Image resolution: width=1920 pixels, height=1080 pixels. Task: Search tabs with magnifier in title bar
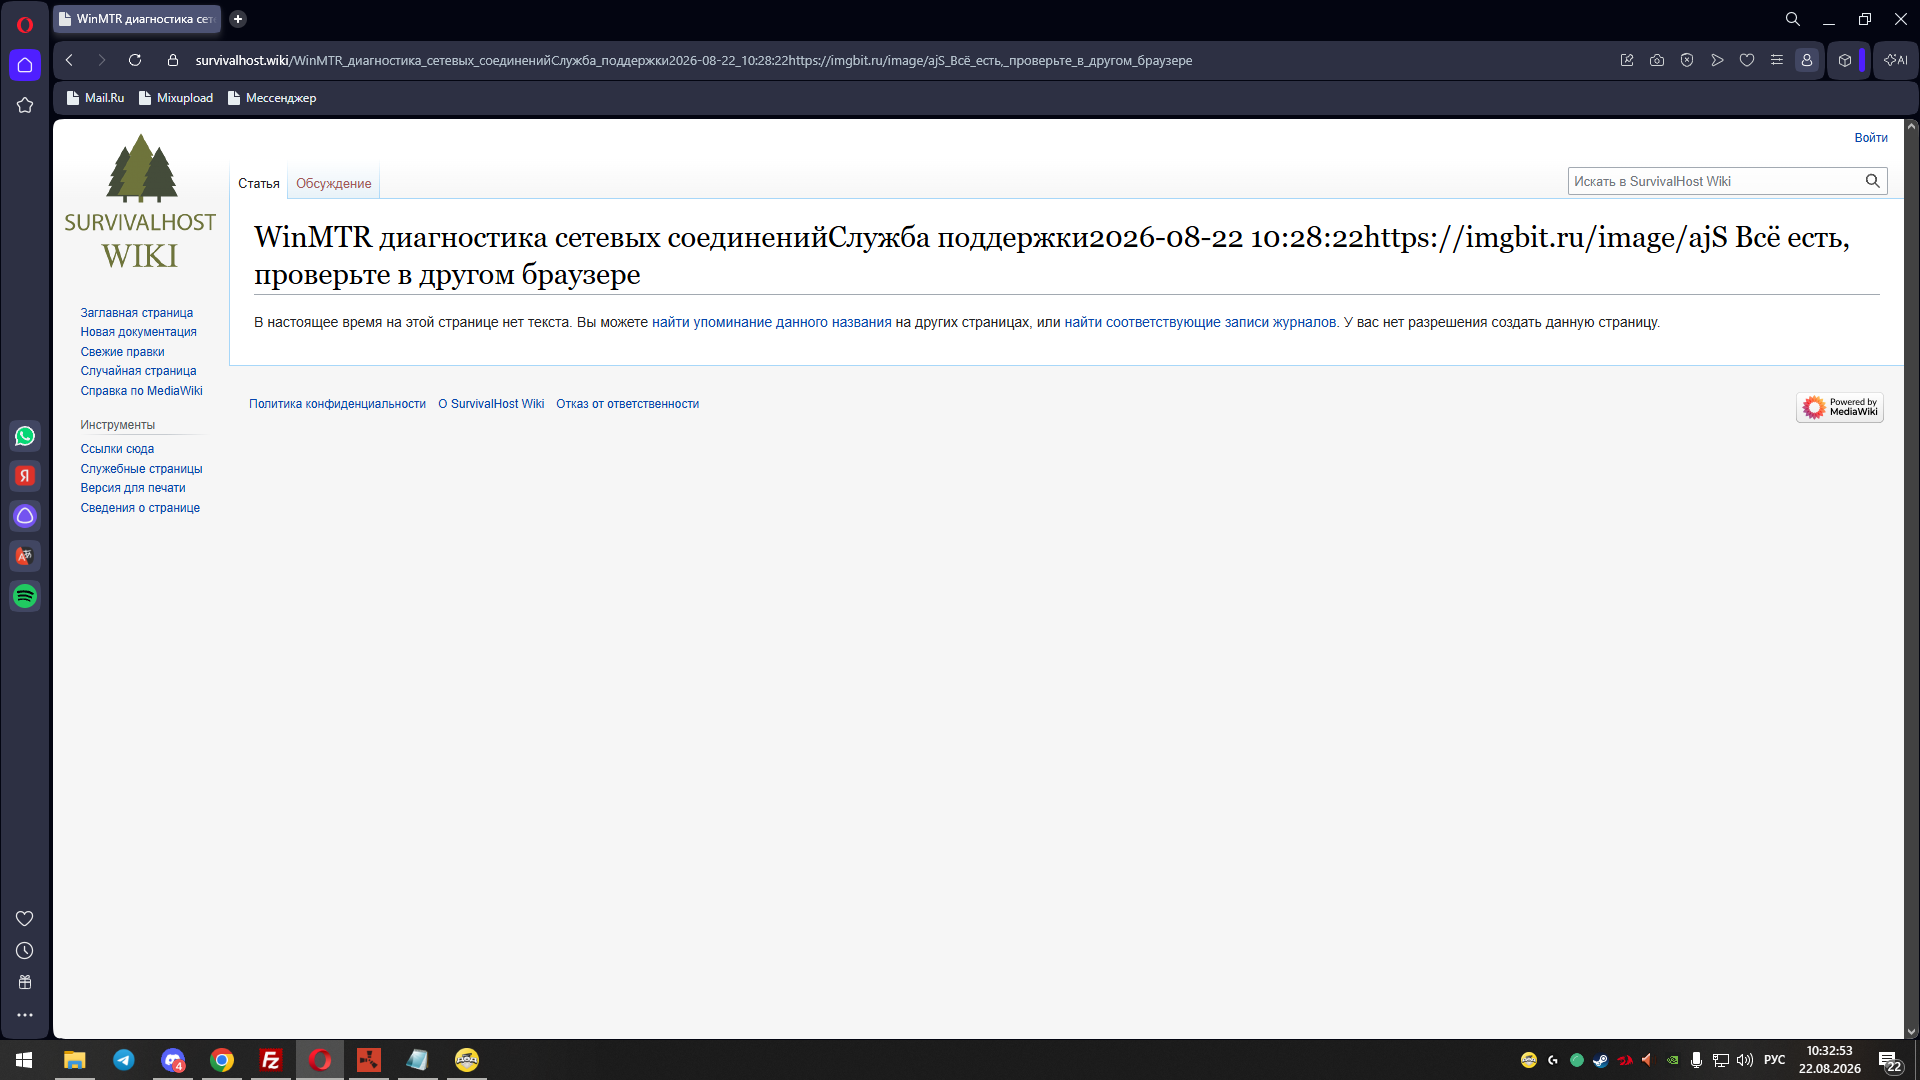(x=1793, y=19)
